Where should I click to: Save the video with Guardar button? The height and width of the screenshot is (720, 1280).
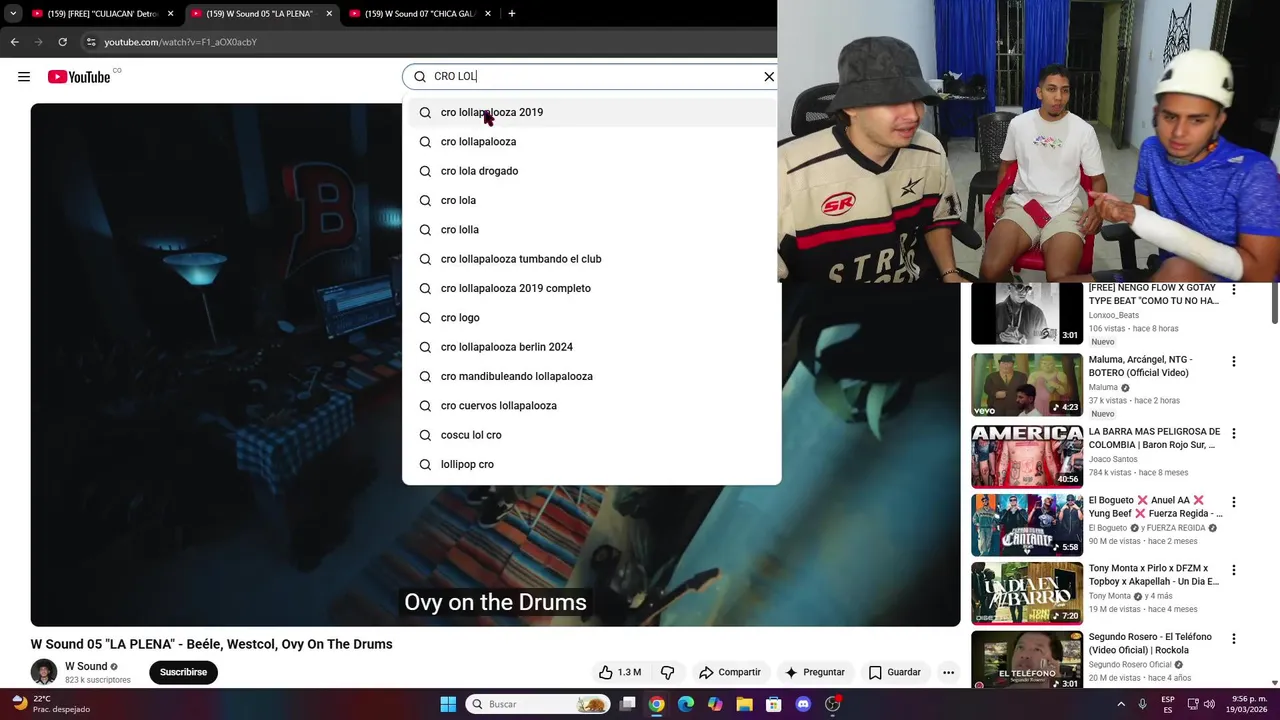click(x=894, y=672)
